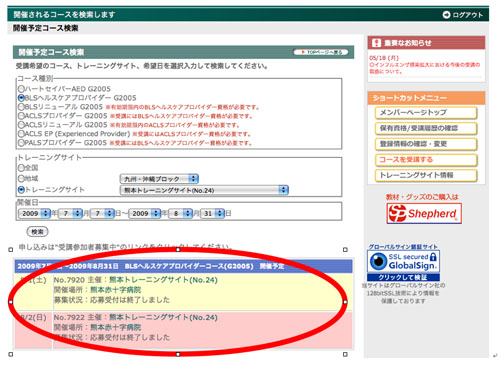500x368 pixels.
Task: Click 熊本赤十字病院 venue in No.7920 row
Action: pos(116,290)
